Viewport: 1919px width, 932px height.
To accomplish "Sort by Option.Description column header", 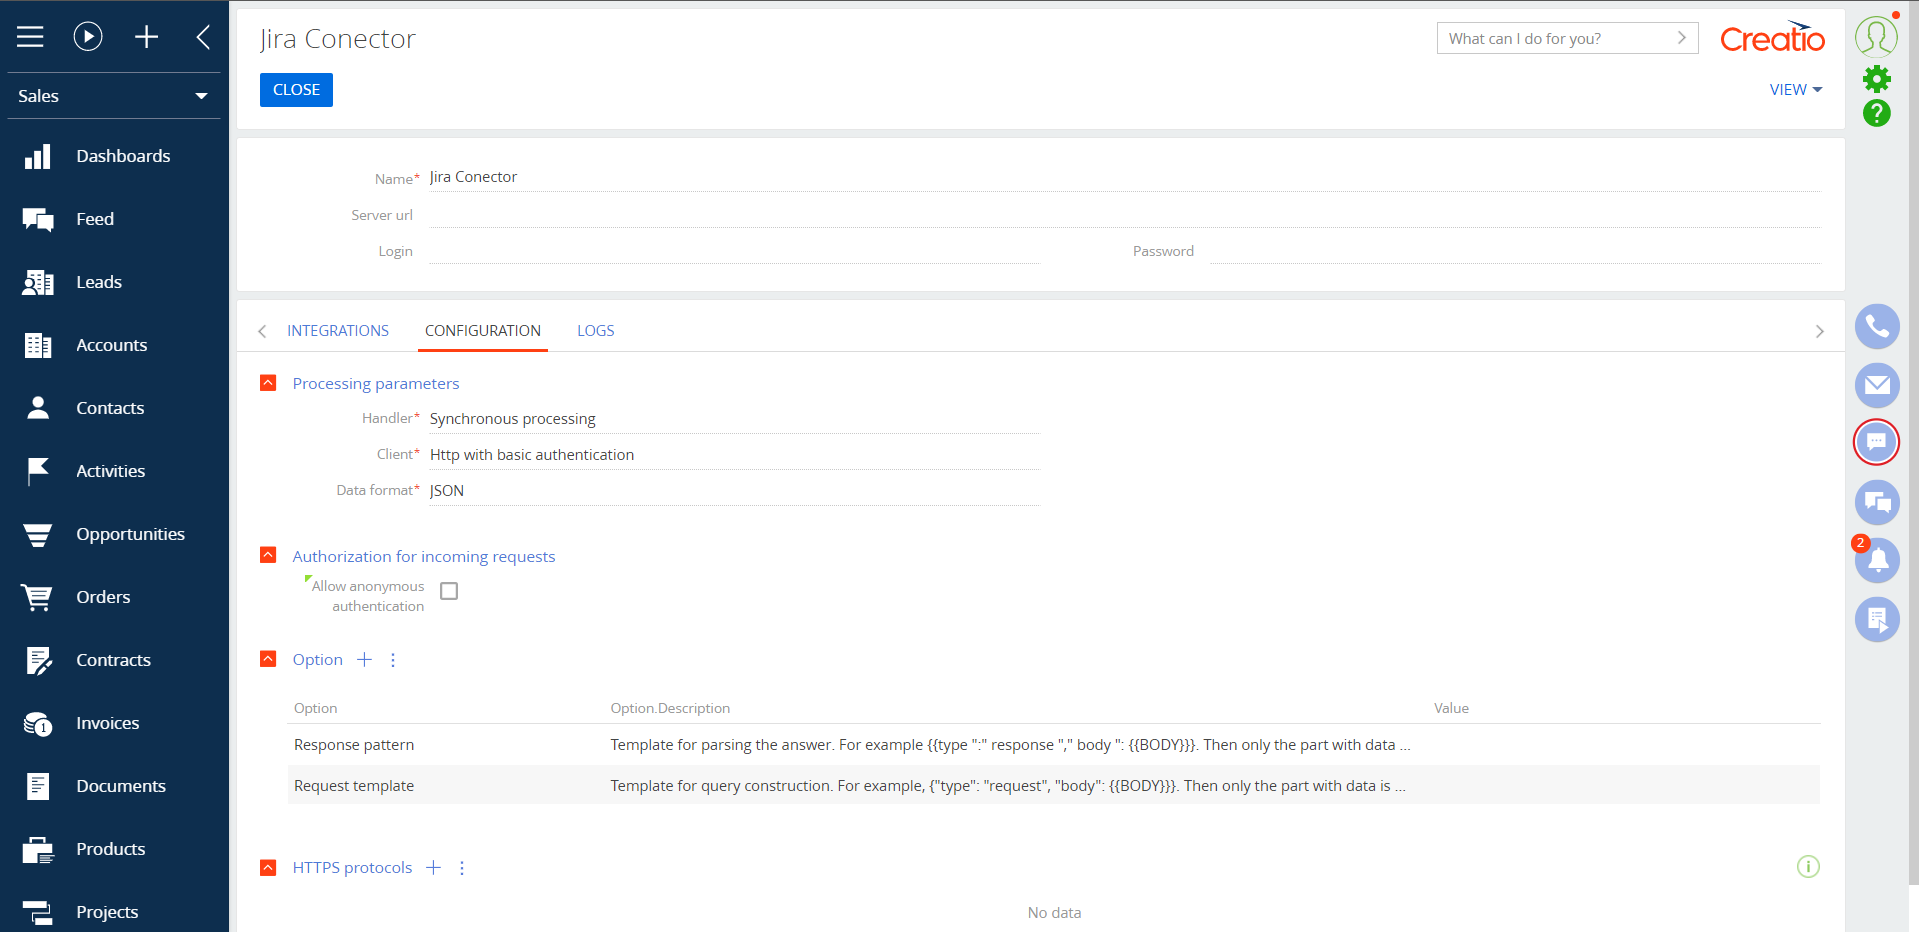I will 670,708.
